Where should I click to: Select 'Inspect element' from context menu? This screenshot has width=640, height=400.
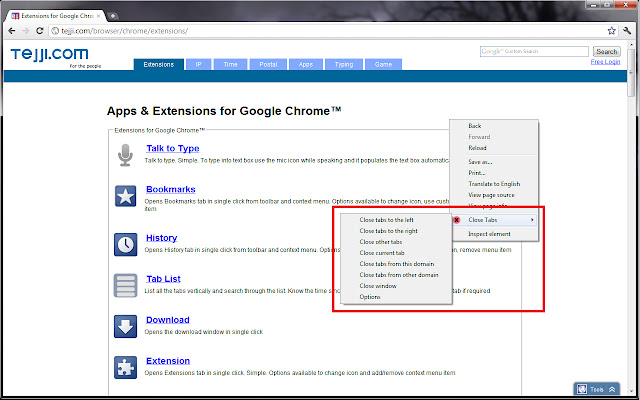point(489,234)
